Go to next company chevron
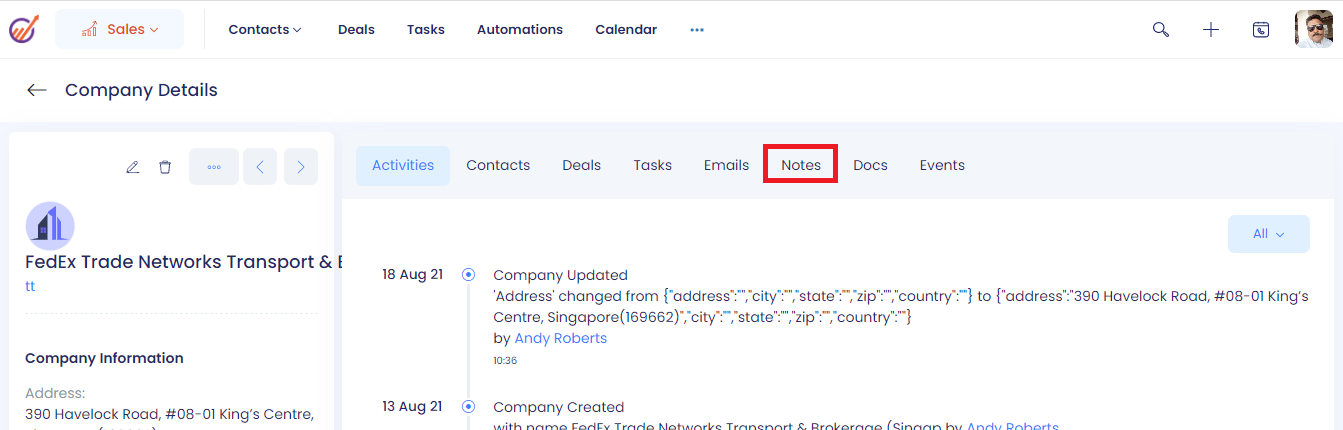 (301, 167)
